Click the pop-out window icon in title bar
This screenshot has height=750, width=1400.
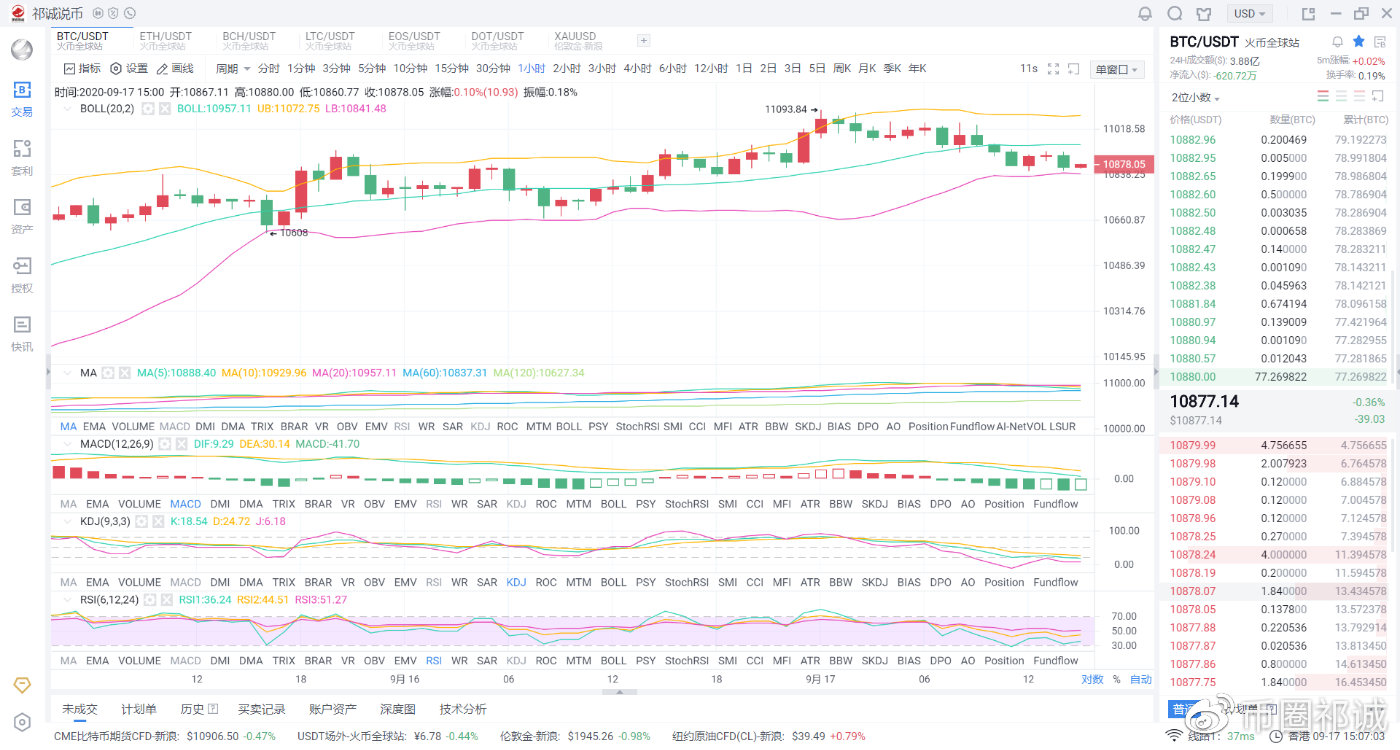coord(1307,14)
